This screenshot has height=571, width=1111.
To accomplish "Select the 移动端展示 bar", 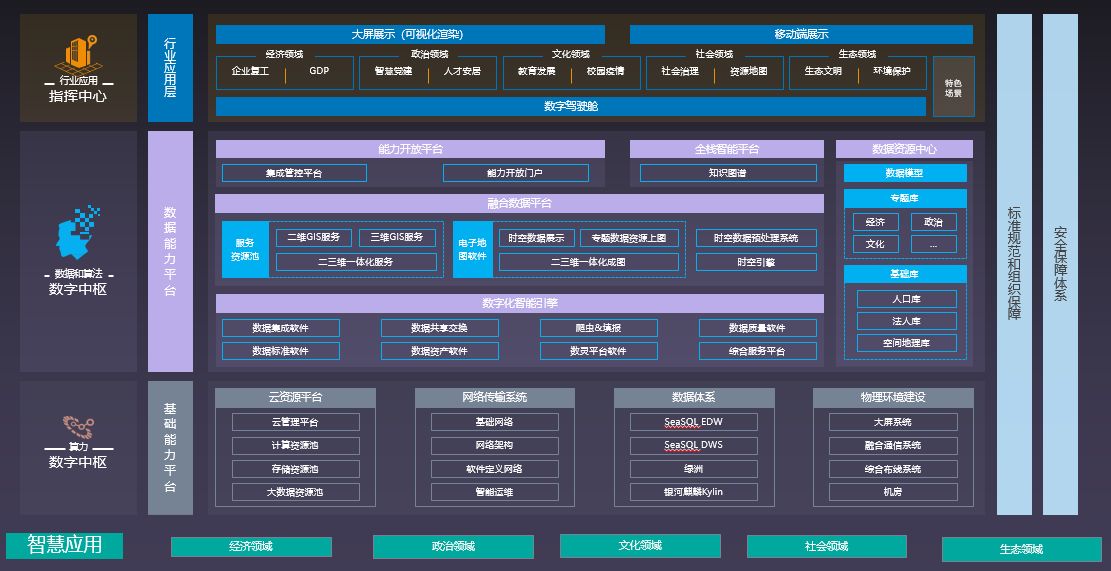I will [800, 35].
